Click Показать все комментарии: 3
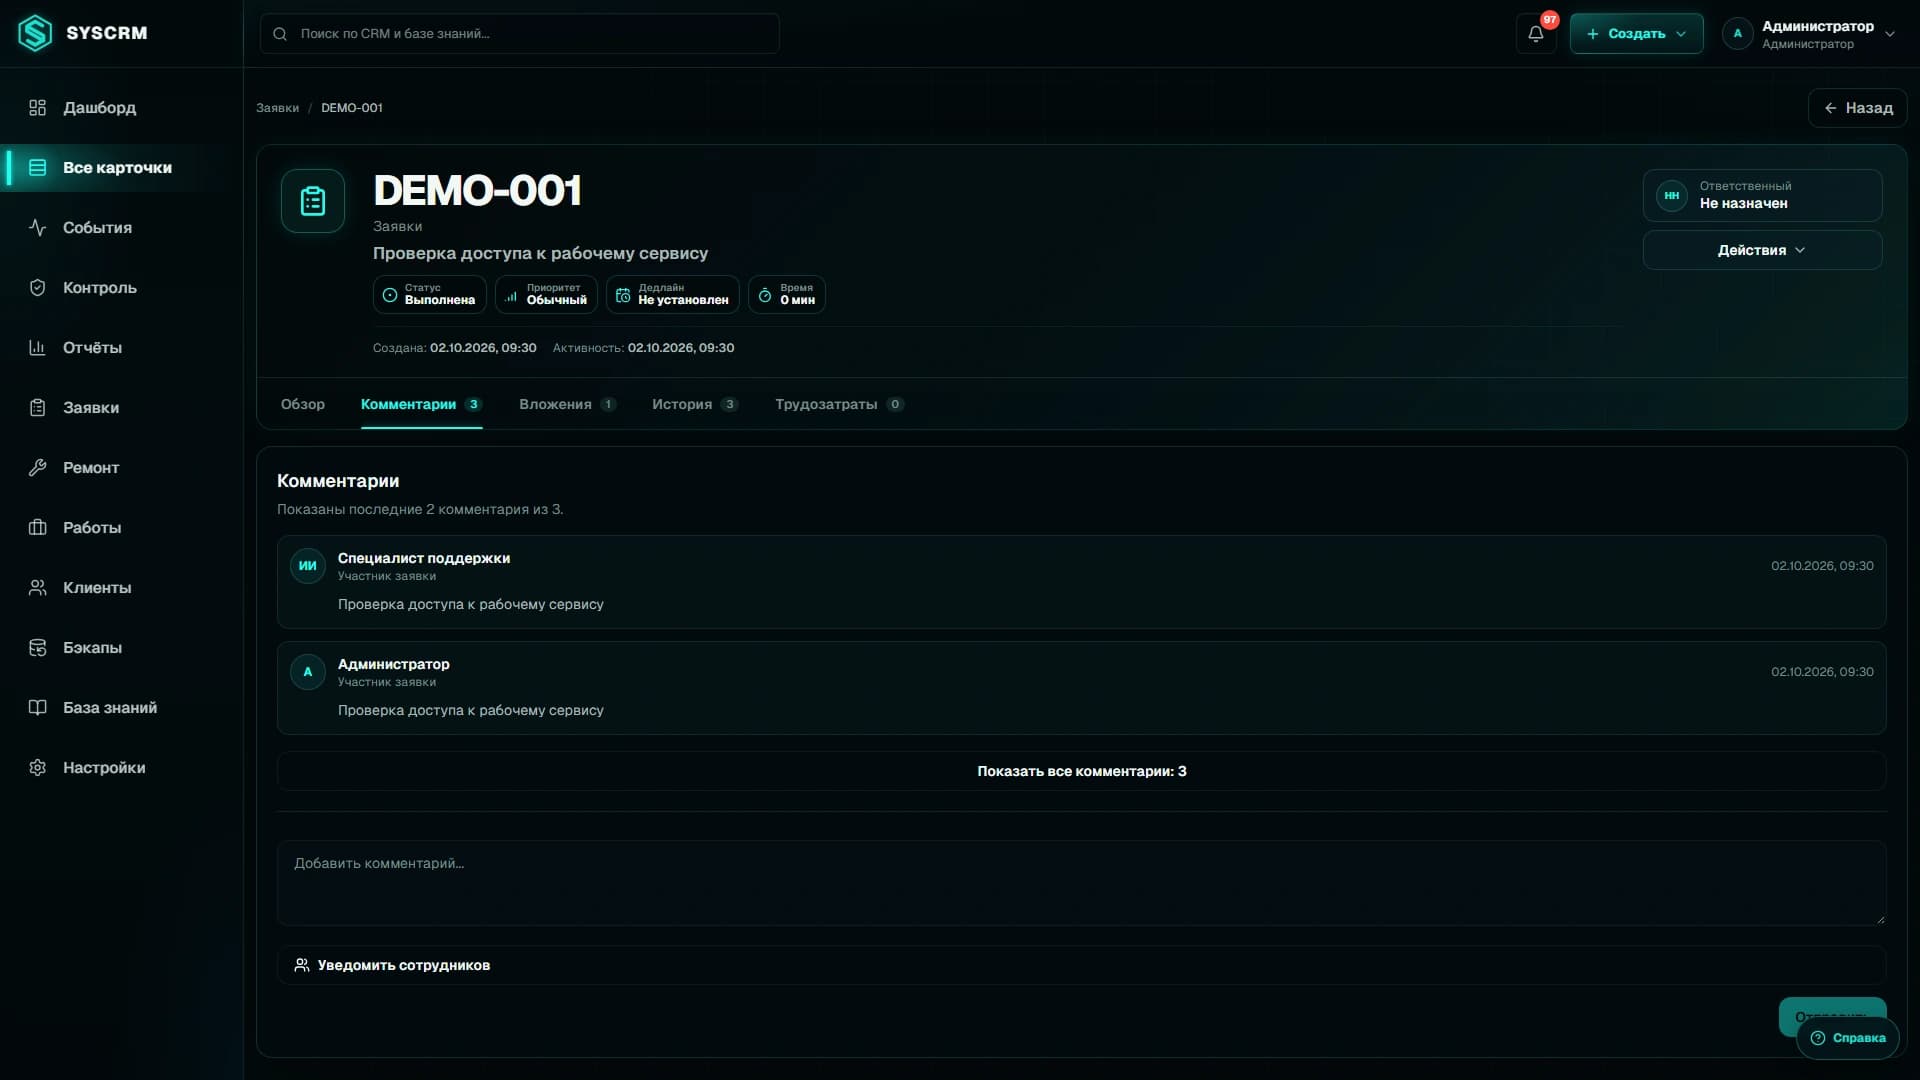Image resolution: width=1920 pixels, height=1080 pixels. coord(1081,771)
